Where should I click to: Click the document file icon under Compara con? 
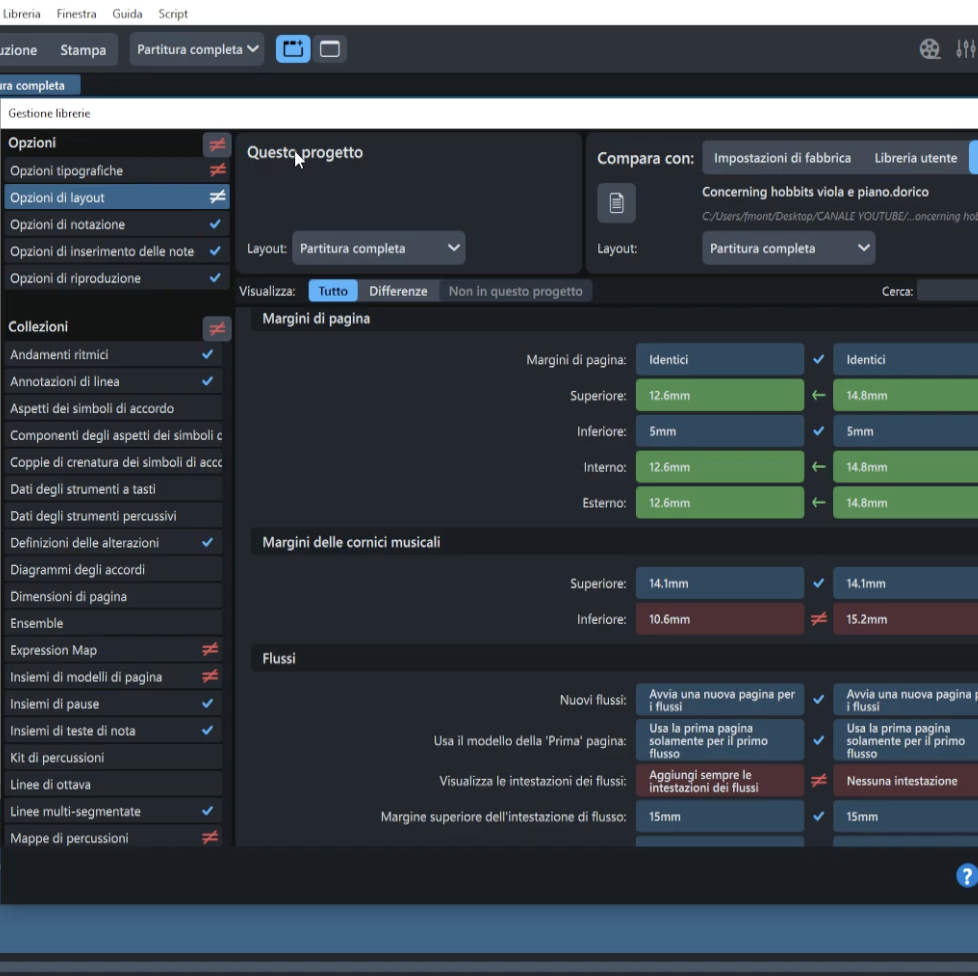point(616,203)
